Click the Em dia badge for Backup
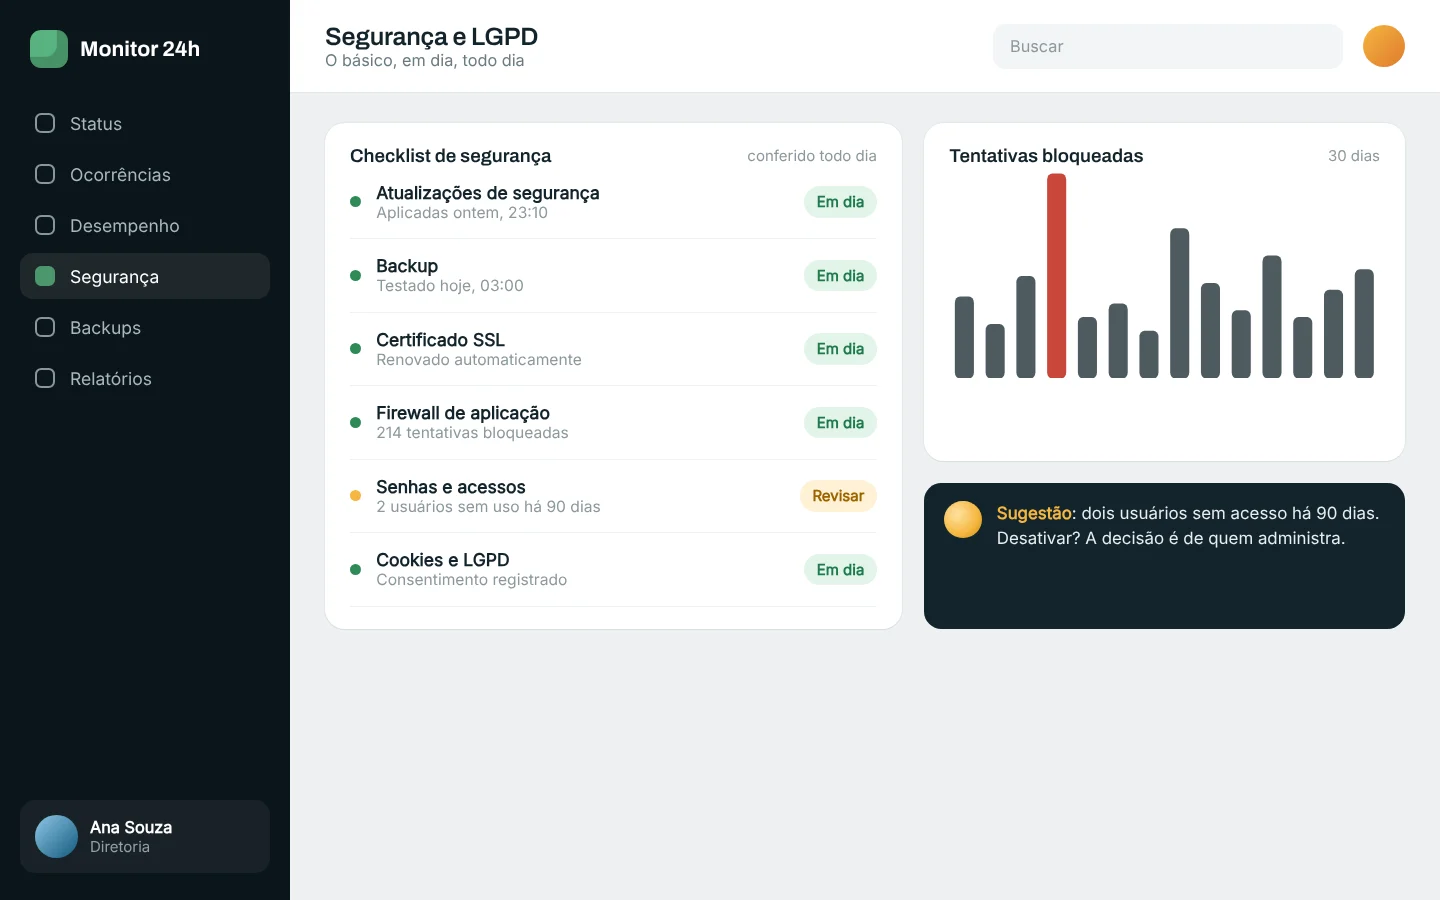The height and width of the screenshot is (900, 1440). pos(840,276)
